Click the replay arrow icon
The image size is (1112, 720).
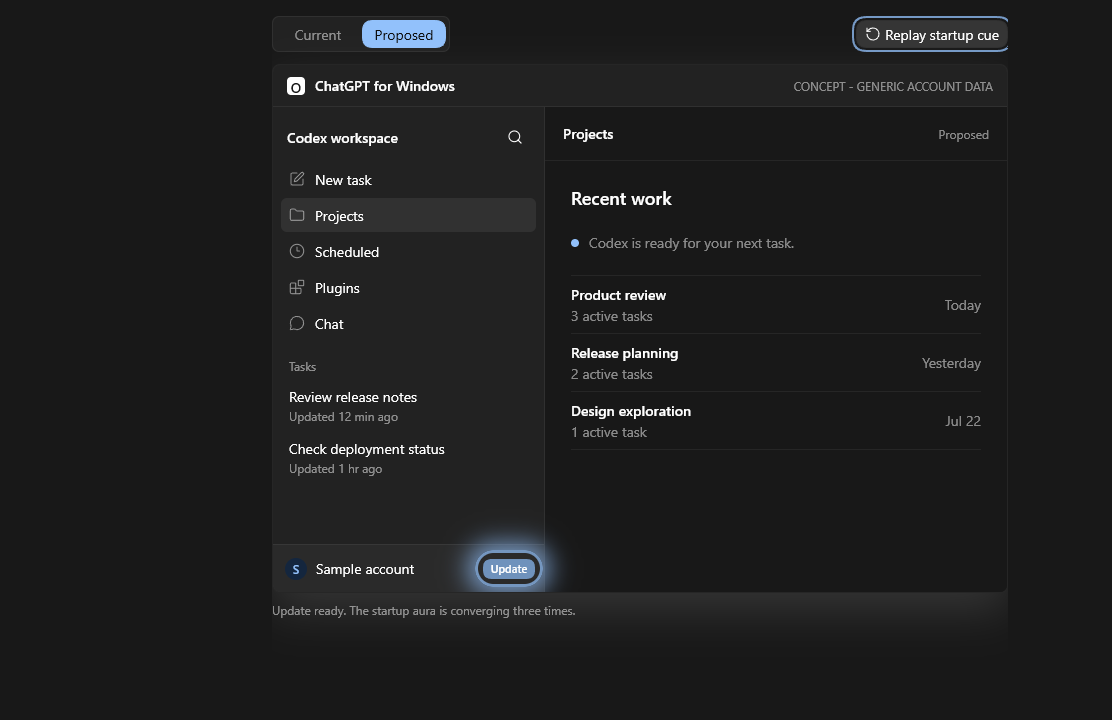[x=872, y=34]
